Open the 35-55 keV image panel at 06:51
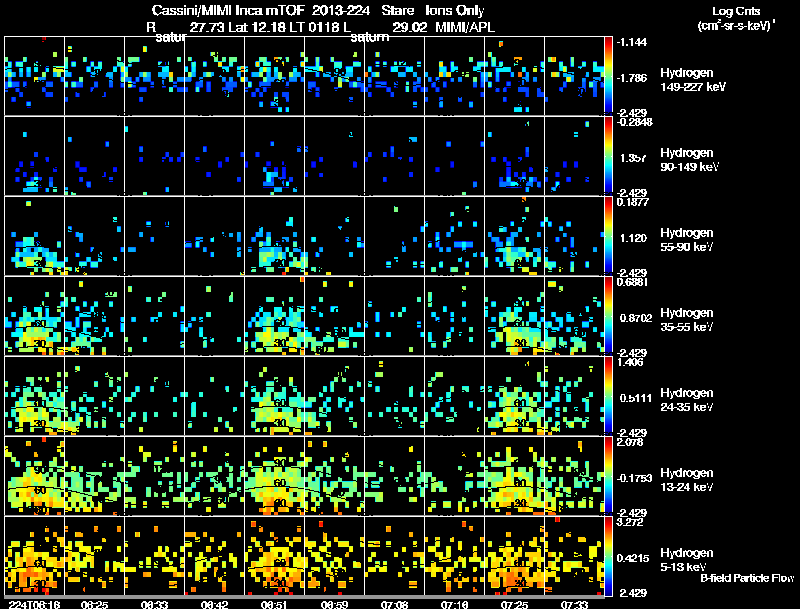Screen dimensions: 800x609 (x=274, y=316)
